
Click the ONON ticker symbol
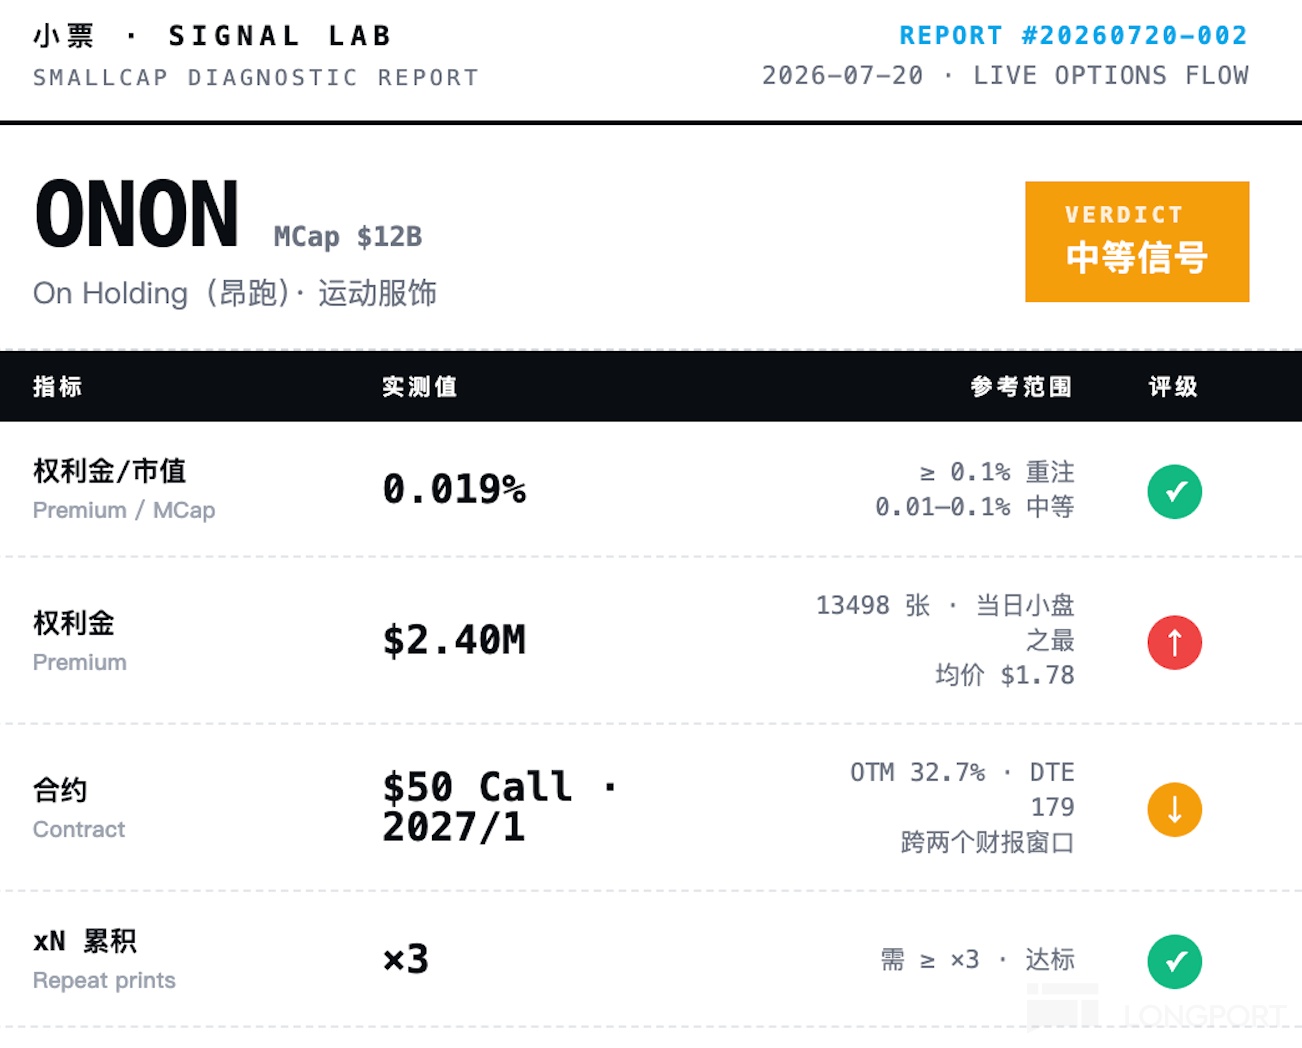pos(137,214)
